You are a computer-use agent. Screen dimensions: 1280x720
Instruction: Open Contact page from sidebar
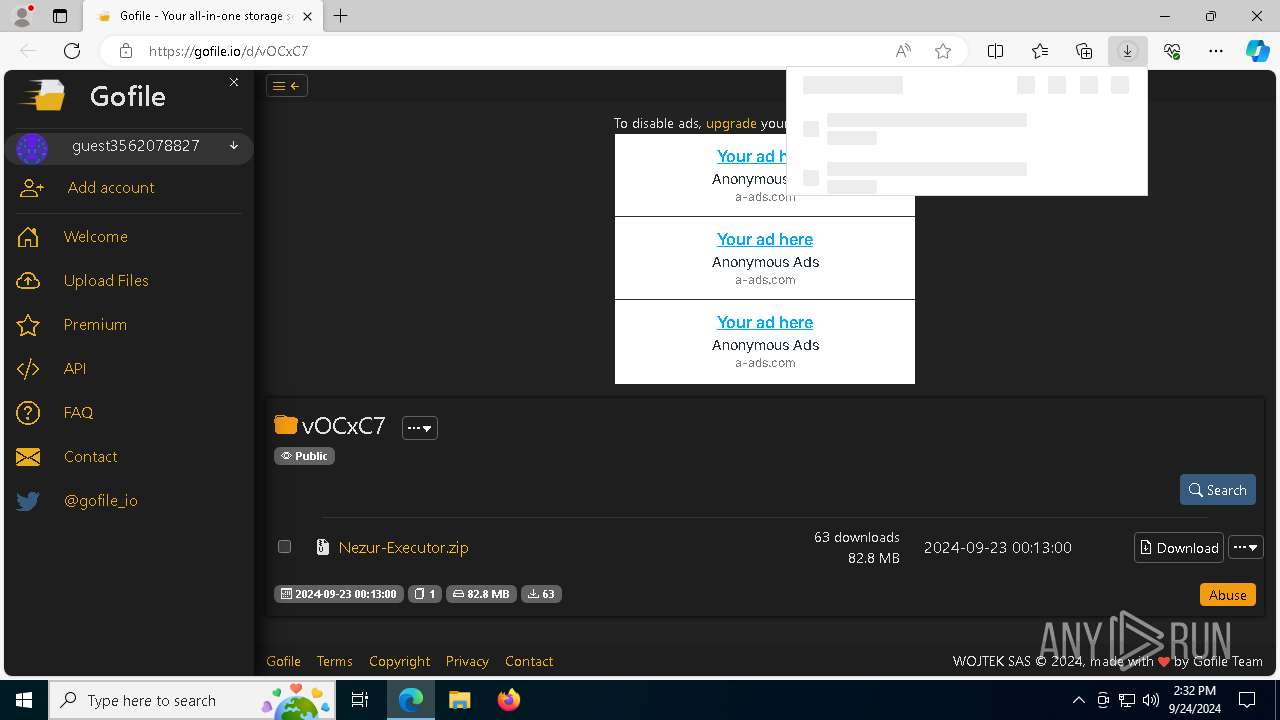tap(91, 457)
